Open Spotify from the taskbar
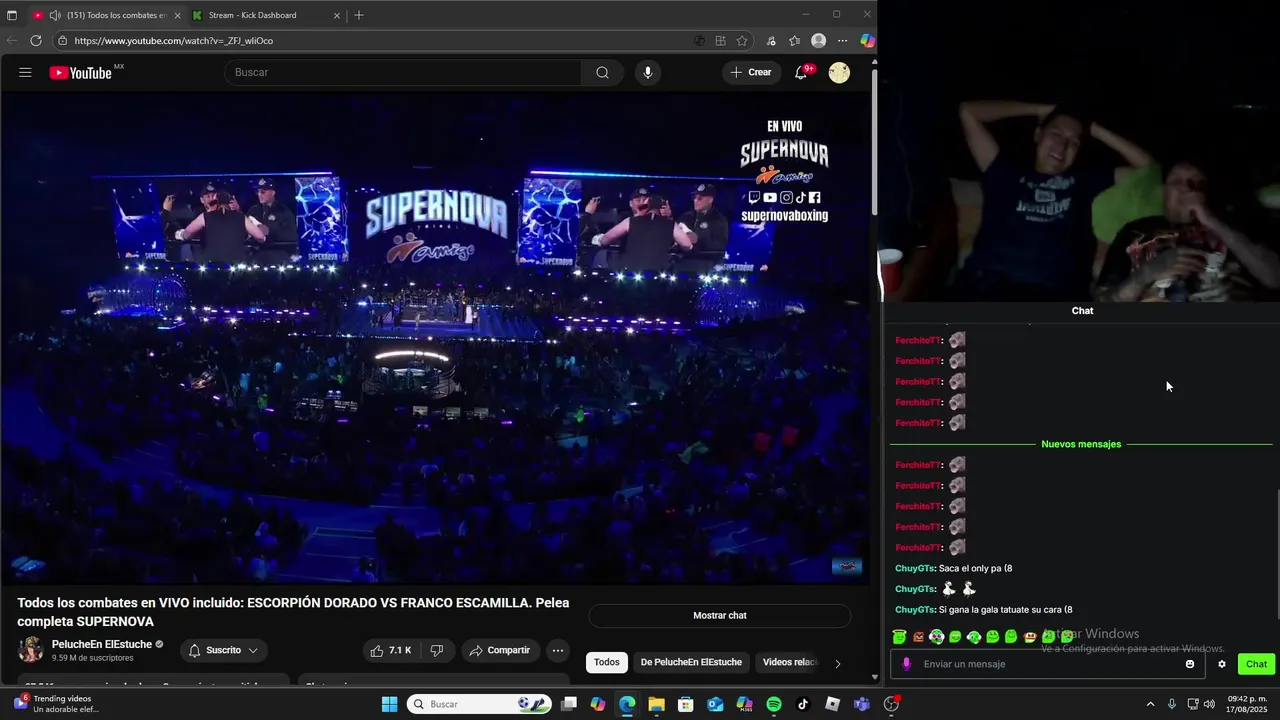 pyautogui.click(x=774, y=704)
